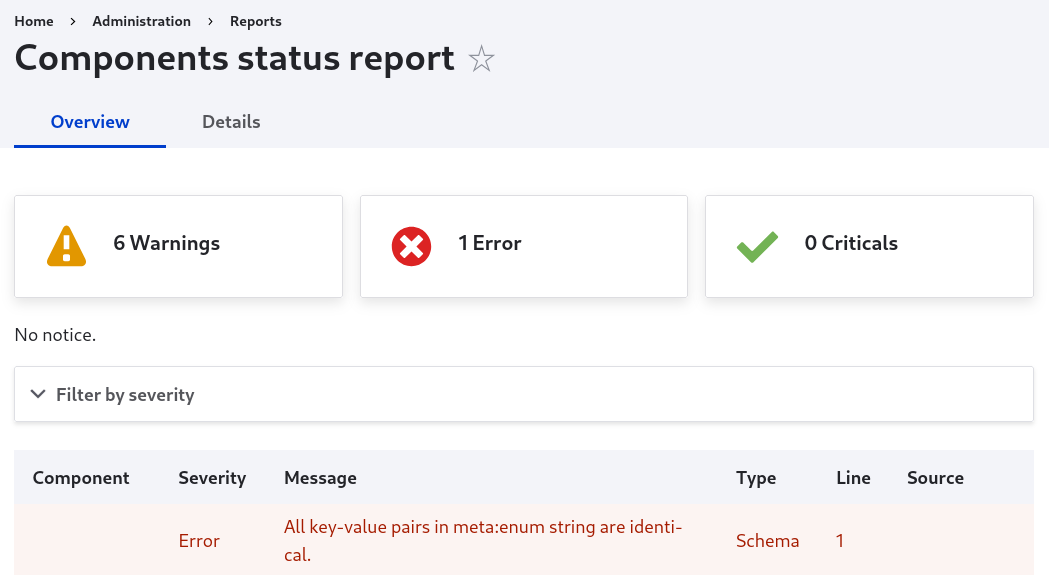Click the favorite star icon beside title
This screenshot has height=575, width=1049.
point(482,60)
